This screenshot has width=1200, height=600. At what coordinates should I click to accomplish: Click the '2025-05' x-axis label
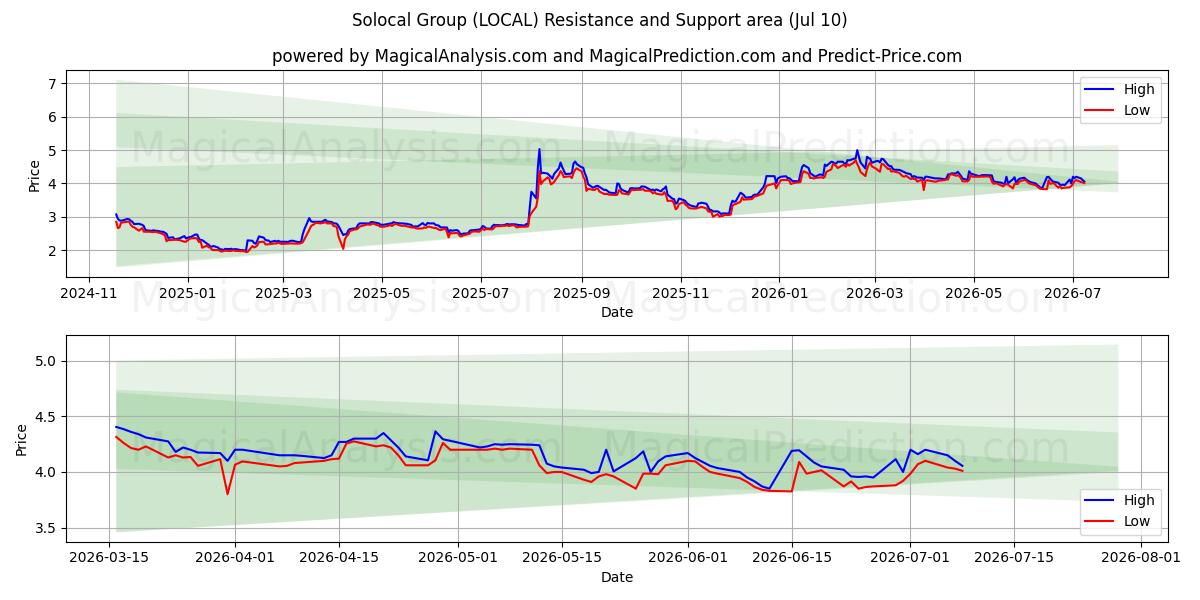(382, 294)
